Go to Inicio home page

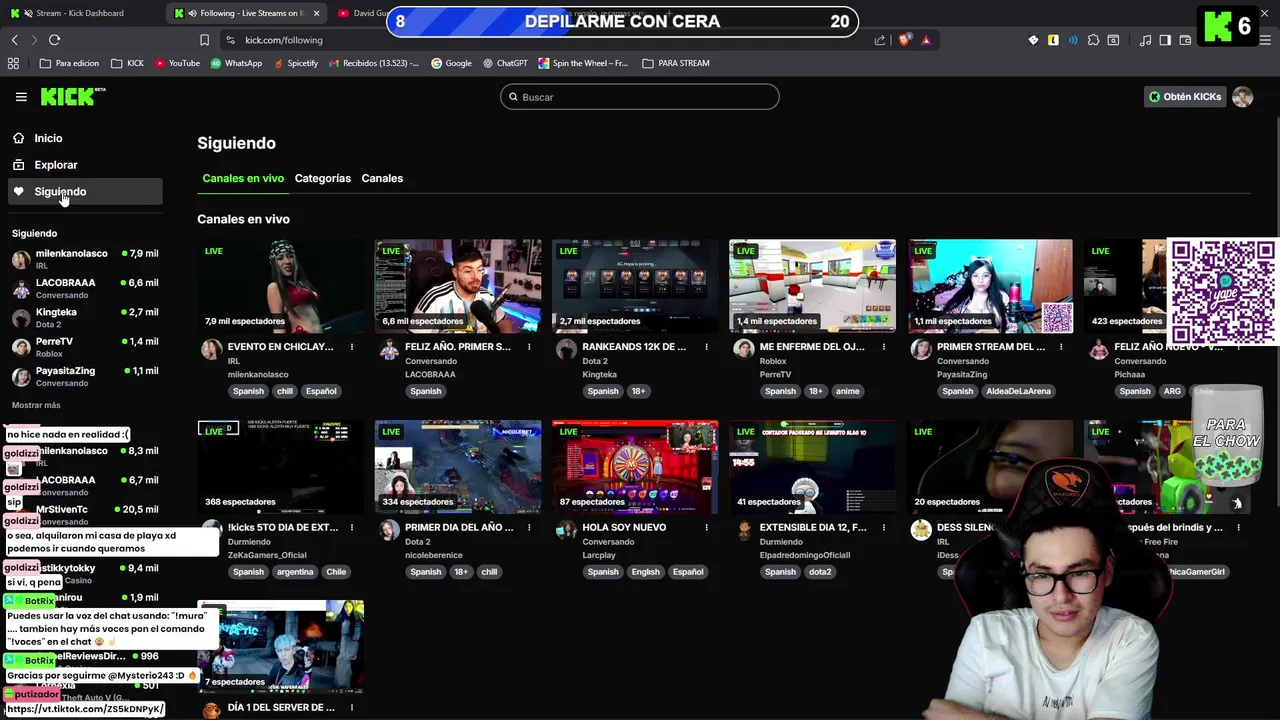coord(48,138)
